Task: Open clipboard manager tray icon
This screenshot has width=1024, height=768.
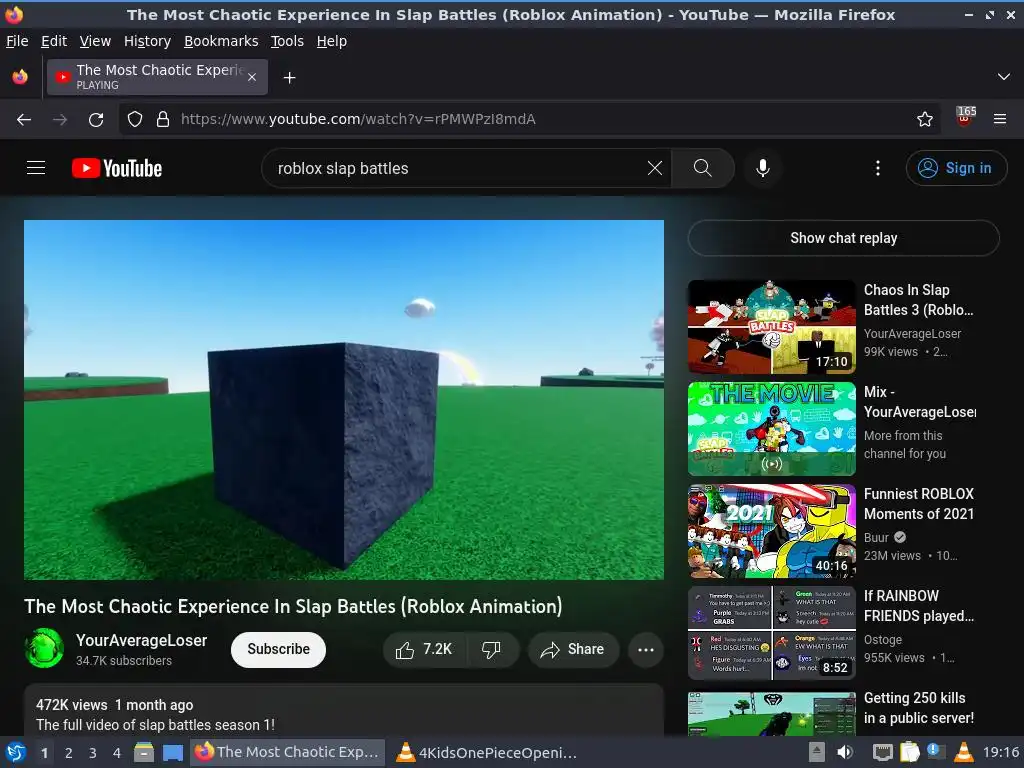Action: pos(909,752)
